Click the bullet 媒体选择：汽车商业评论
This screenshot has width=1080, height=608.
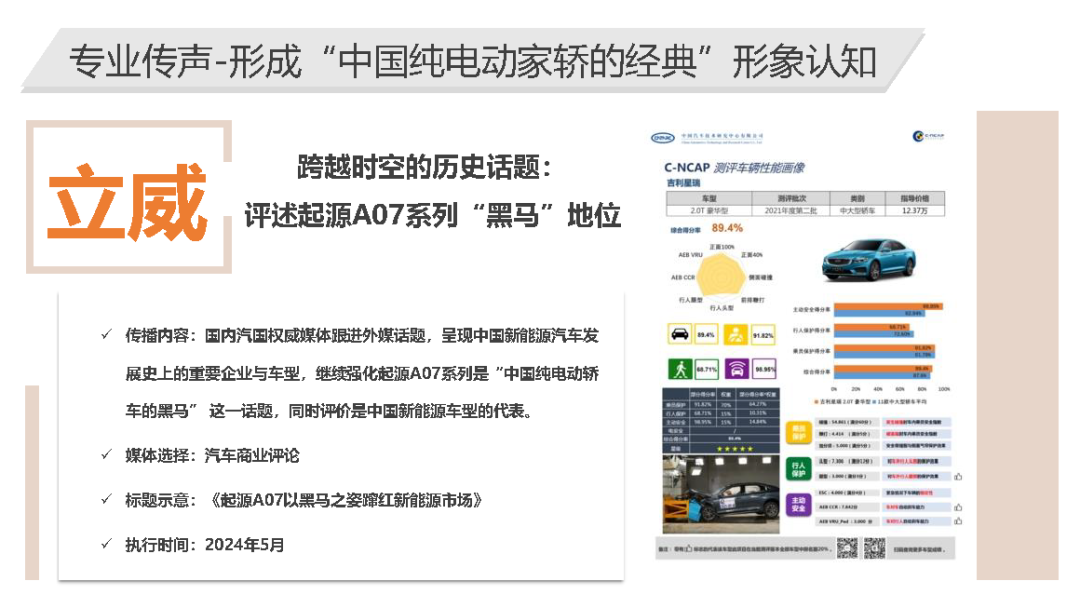[212, 455]
